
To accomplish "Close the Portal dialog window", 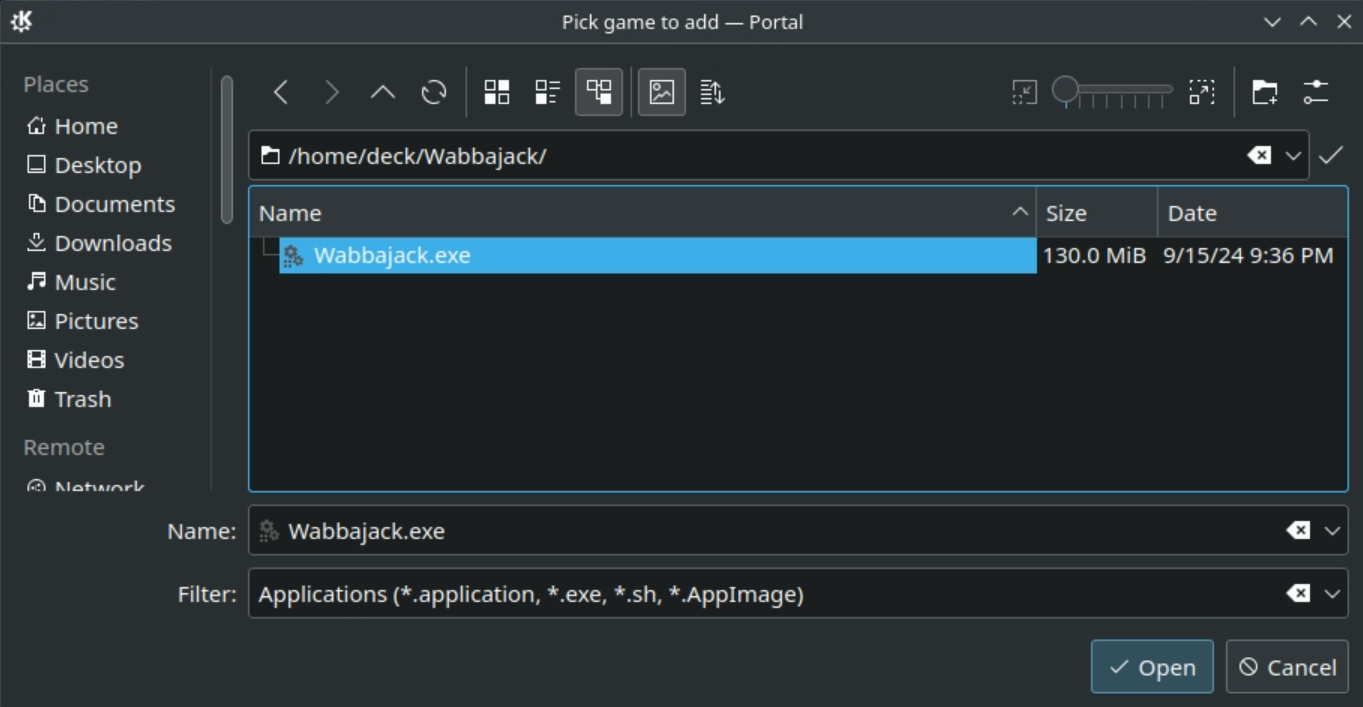I will (1344, 21).
